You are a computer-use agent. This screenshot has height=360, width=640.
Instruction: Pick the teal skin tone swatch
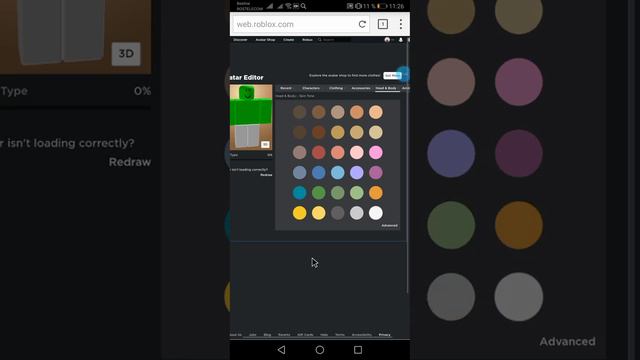[299, 193]
